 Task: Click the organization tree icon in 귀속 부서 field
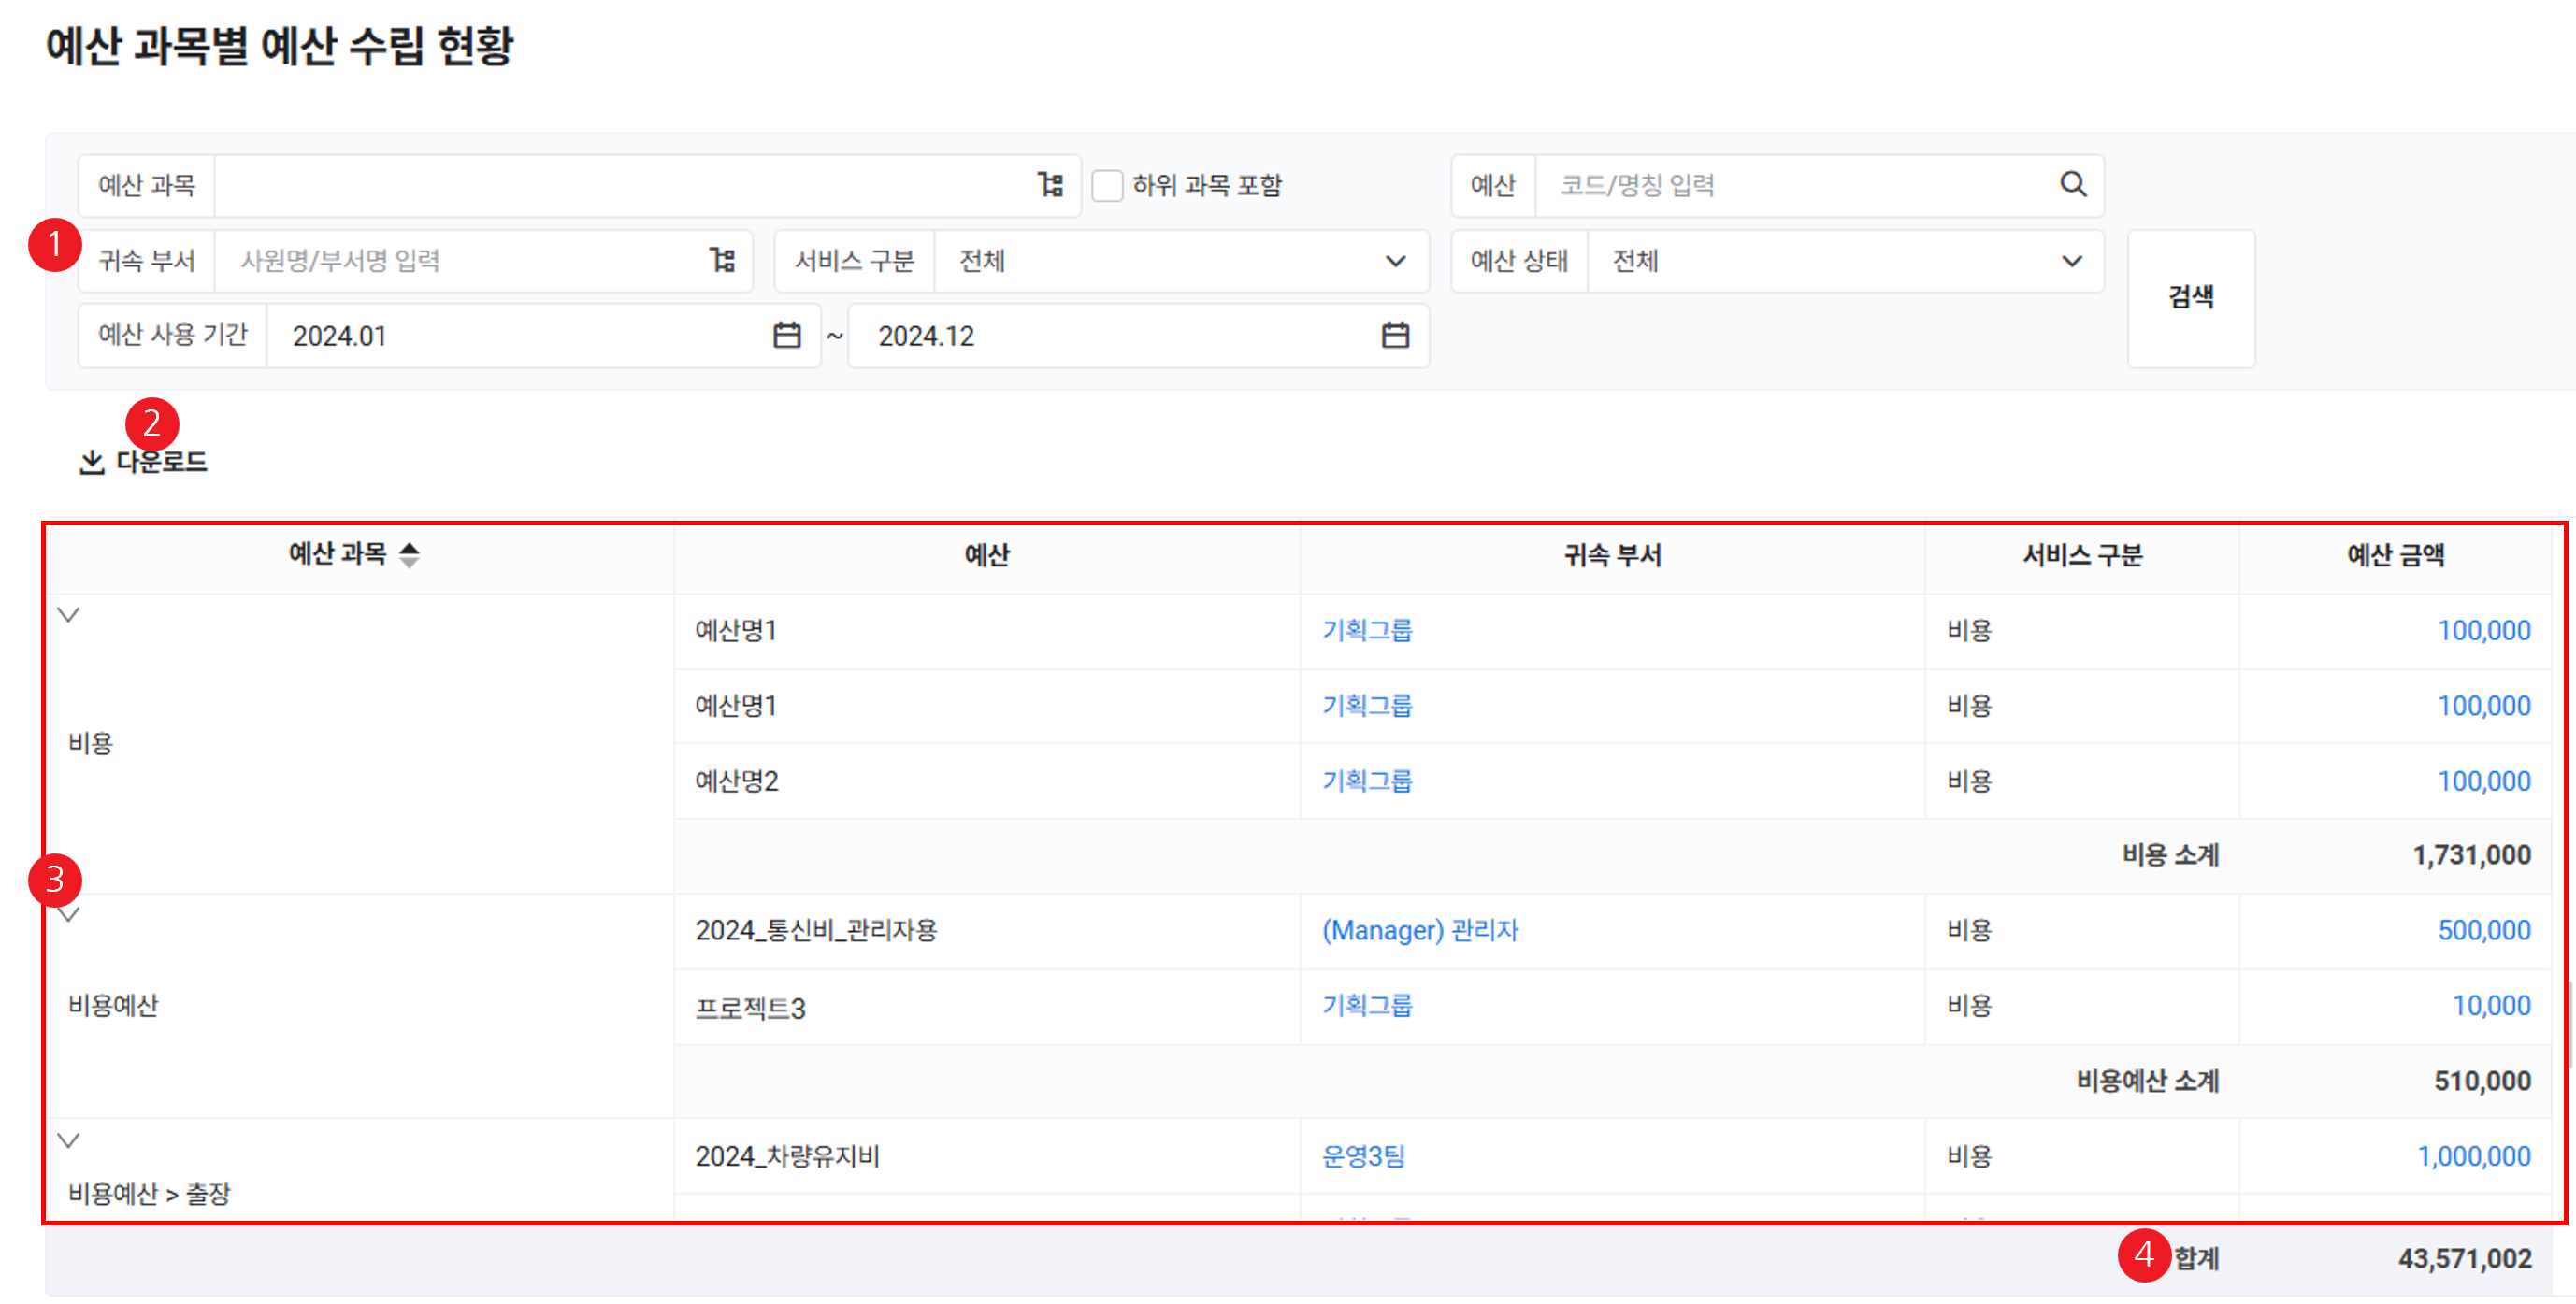722,261
